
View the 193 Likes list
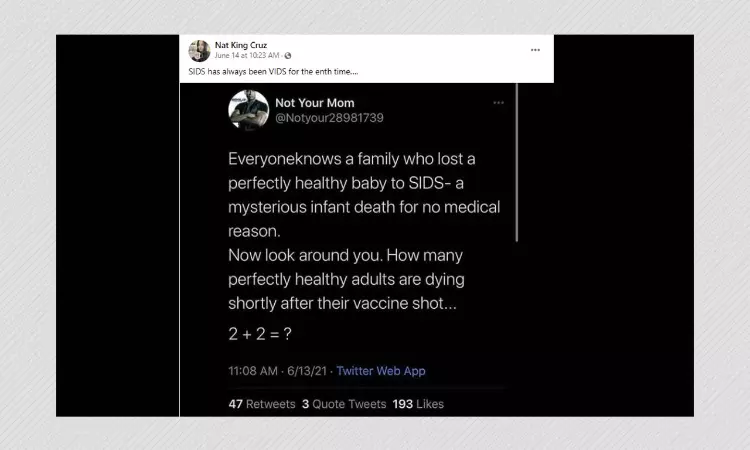[419, 404]
